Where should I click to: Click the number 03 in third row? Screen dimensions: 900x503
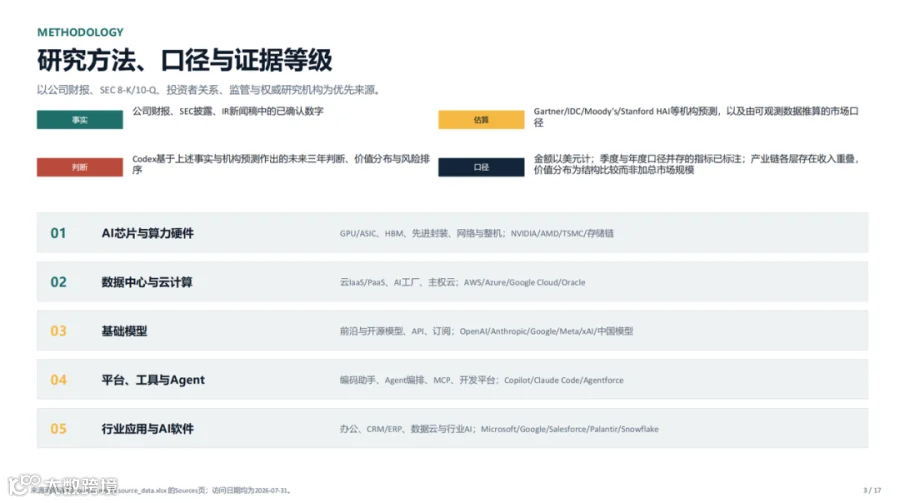pos(59,331)
